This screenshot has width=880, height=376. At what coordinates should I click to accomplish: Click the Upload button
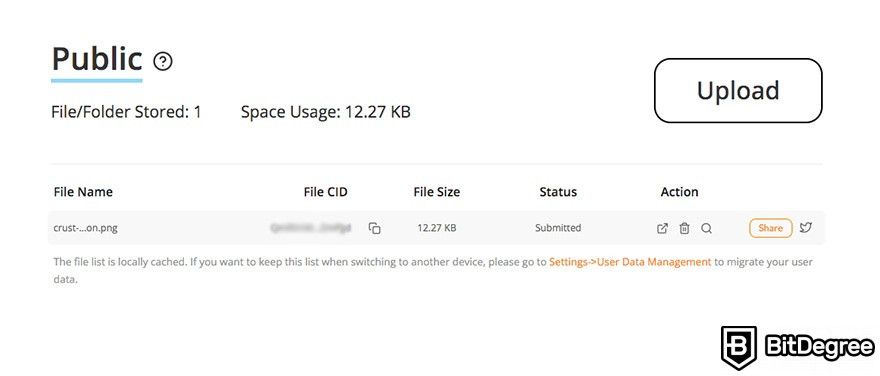[x=738, y=90]
